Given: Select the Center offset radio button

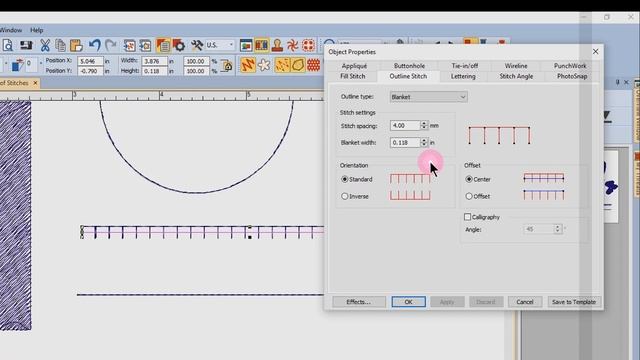Looking at the screenshot, I should [469, 179].
